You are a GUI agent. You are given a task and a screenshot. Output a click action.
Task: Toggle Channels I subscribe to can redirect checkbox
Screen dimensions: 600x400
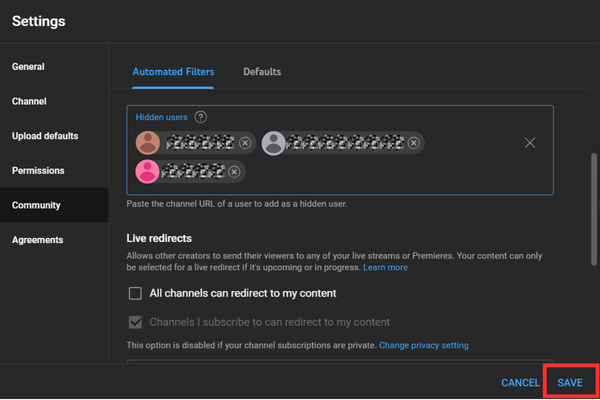click(x=135, y=323)
